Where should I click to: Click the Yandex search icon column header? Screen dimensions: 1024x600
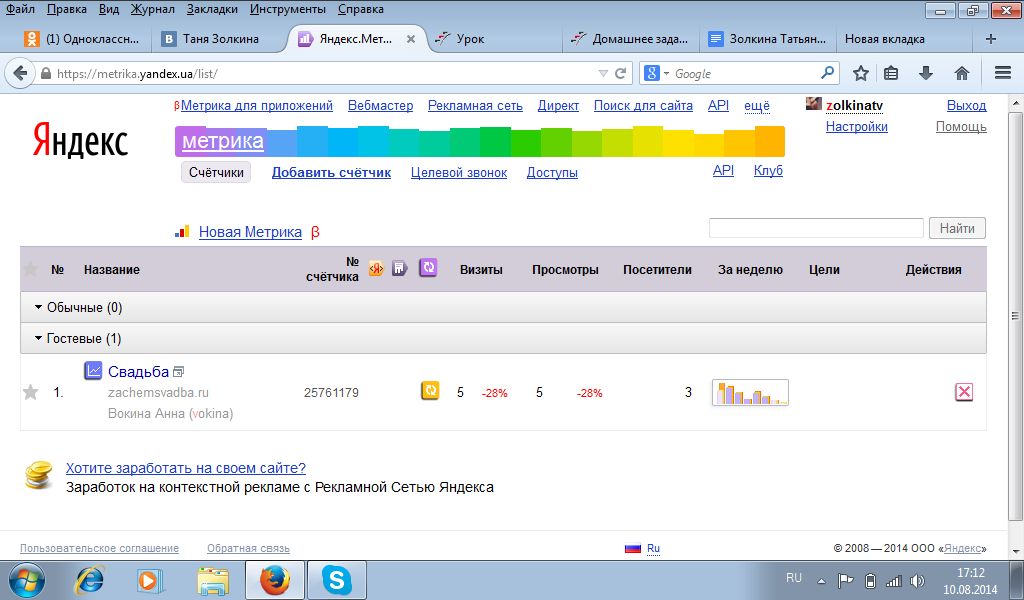[x=376, y=268]
